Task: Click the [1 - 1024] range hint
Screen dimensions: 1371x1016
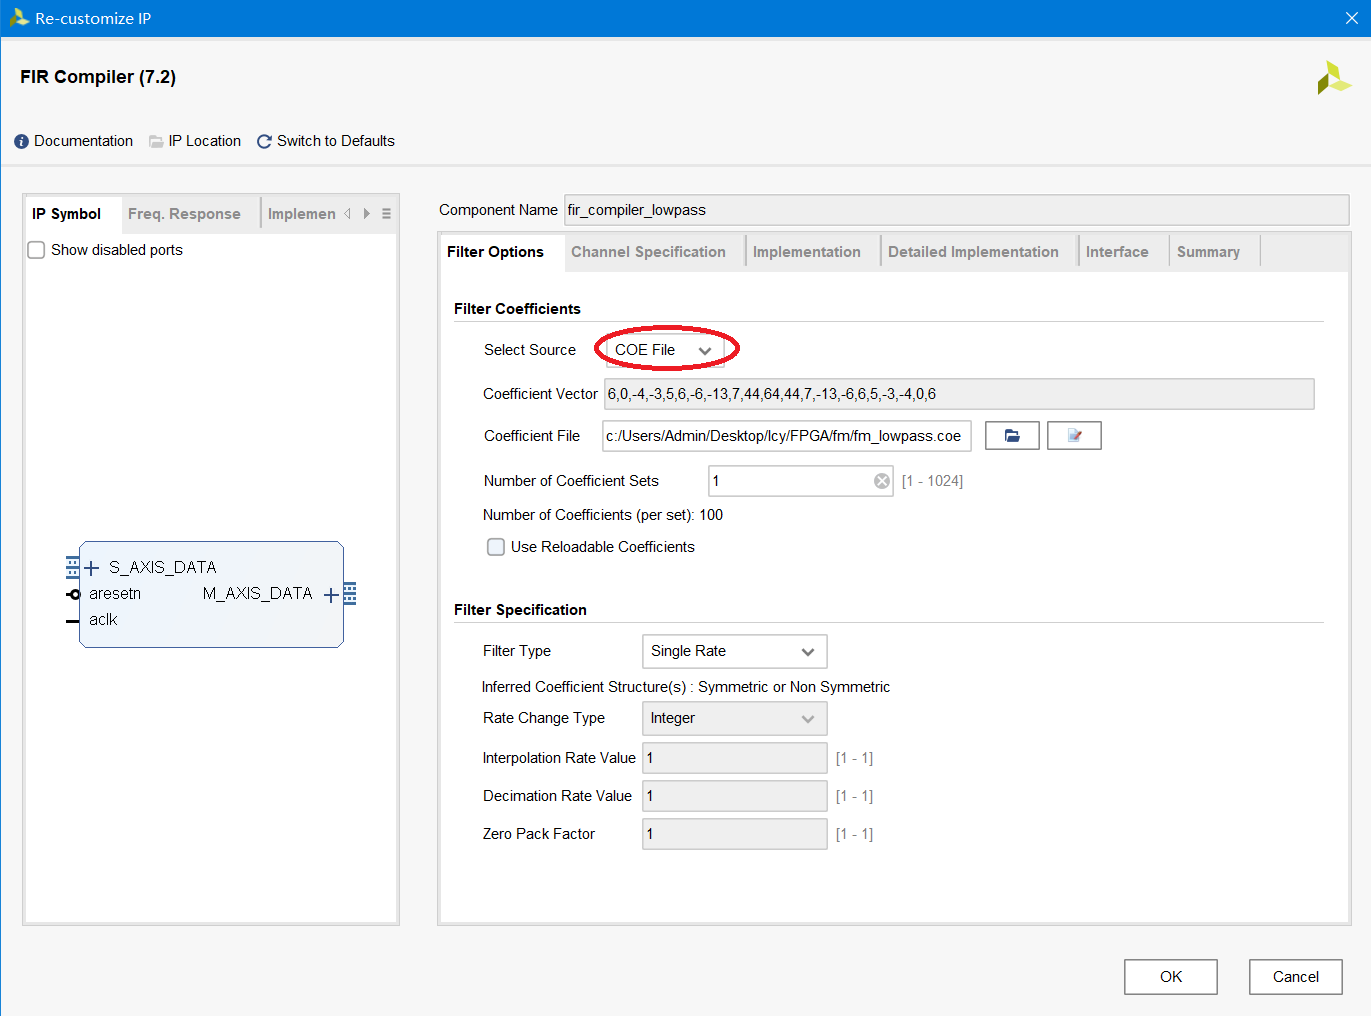Action: pyautogui.click(x=932, y=481)
